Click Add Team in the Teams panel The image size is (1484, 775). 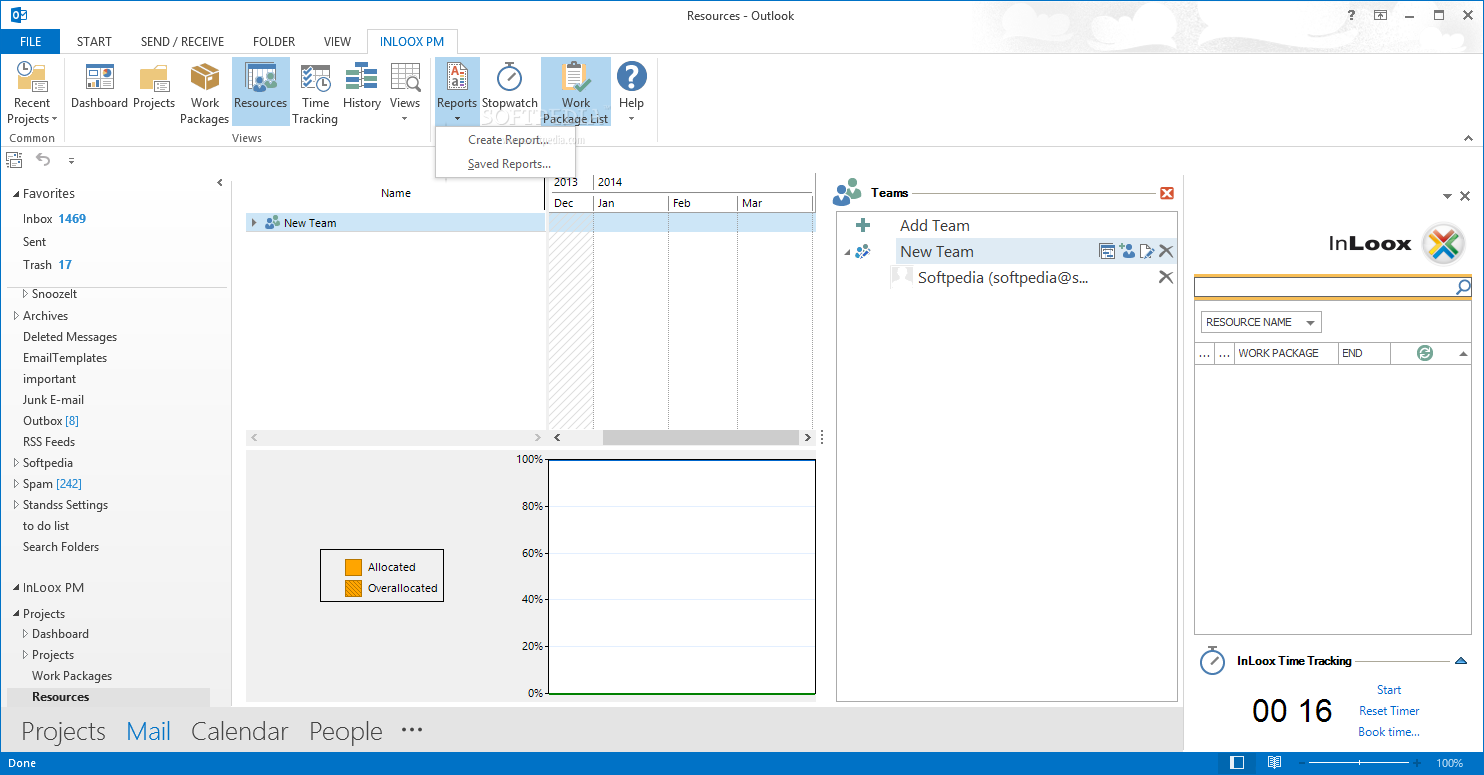[935, 226]
